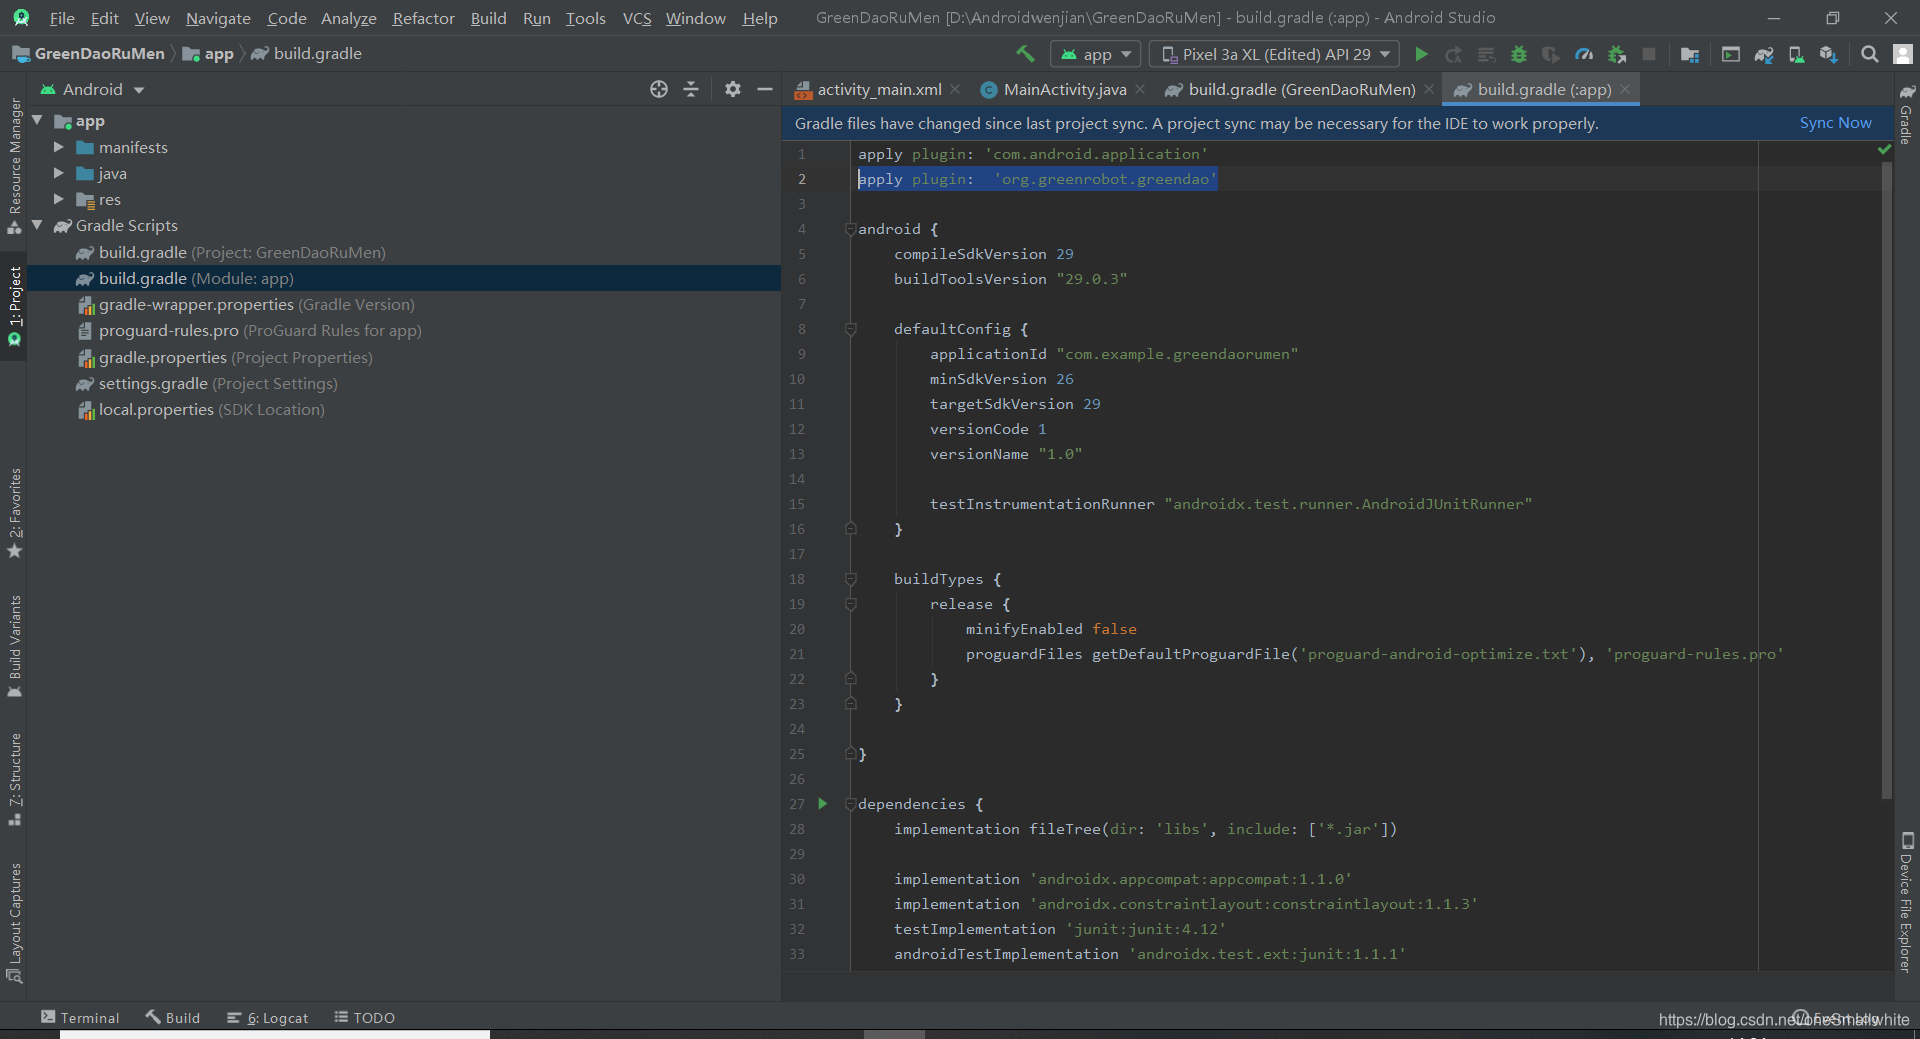The image size is (1920, 1039).
Task: Fold the android block in editor gutter
Action: [850, 229]
